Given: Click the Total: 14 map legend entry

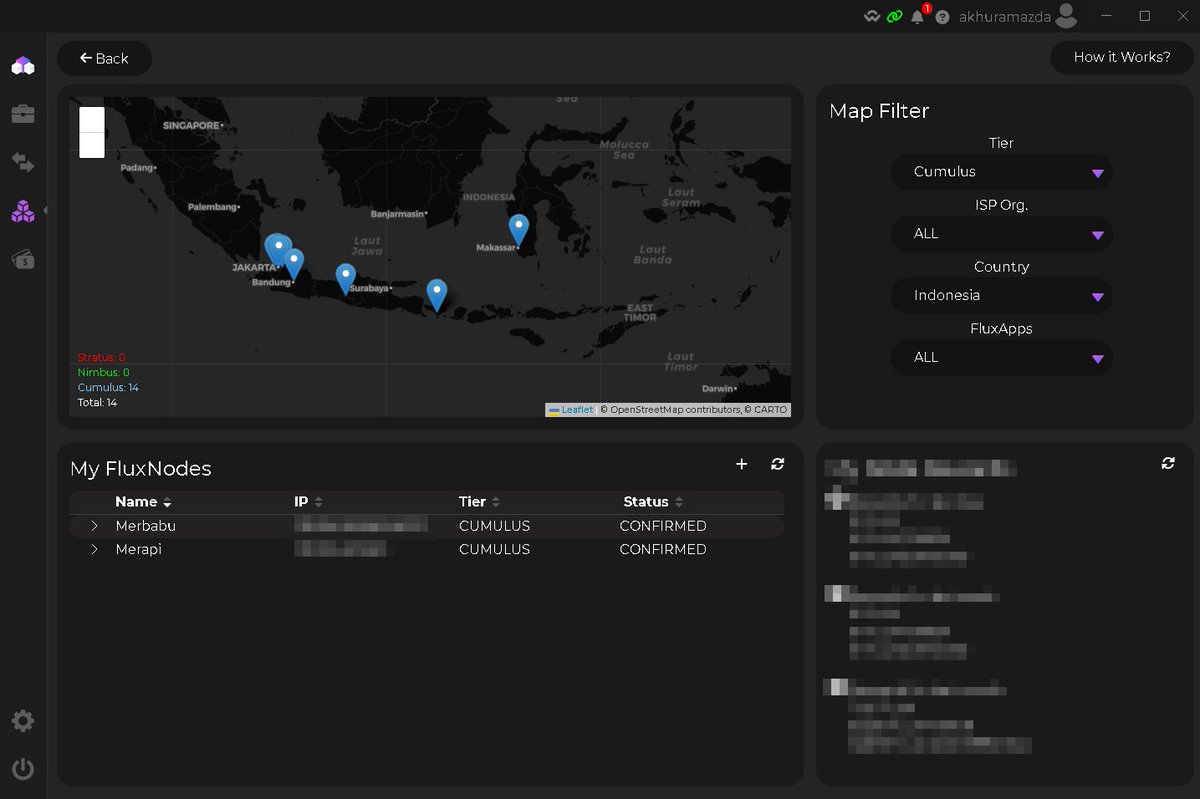Looking at the screenshot, I should tap(98, 403).
